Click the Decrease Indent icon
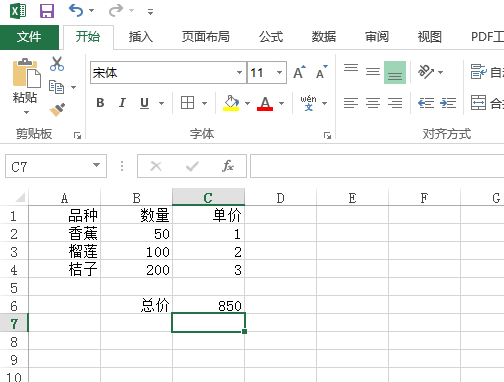Screen dimensions: 504x382 point(426,103)
